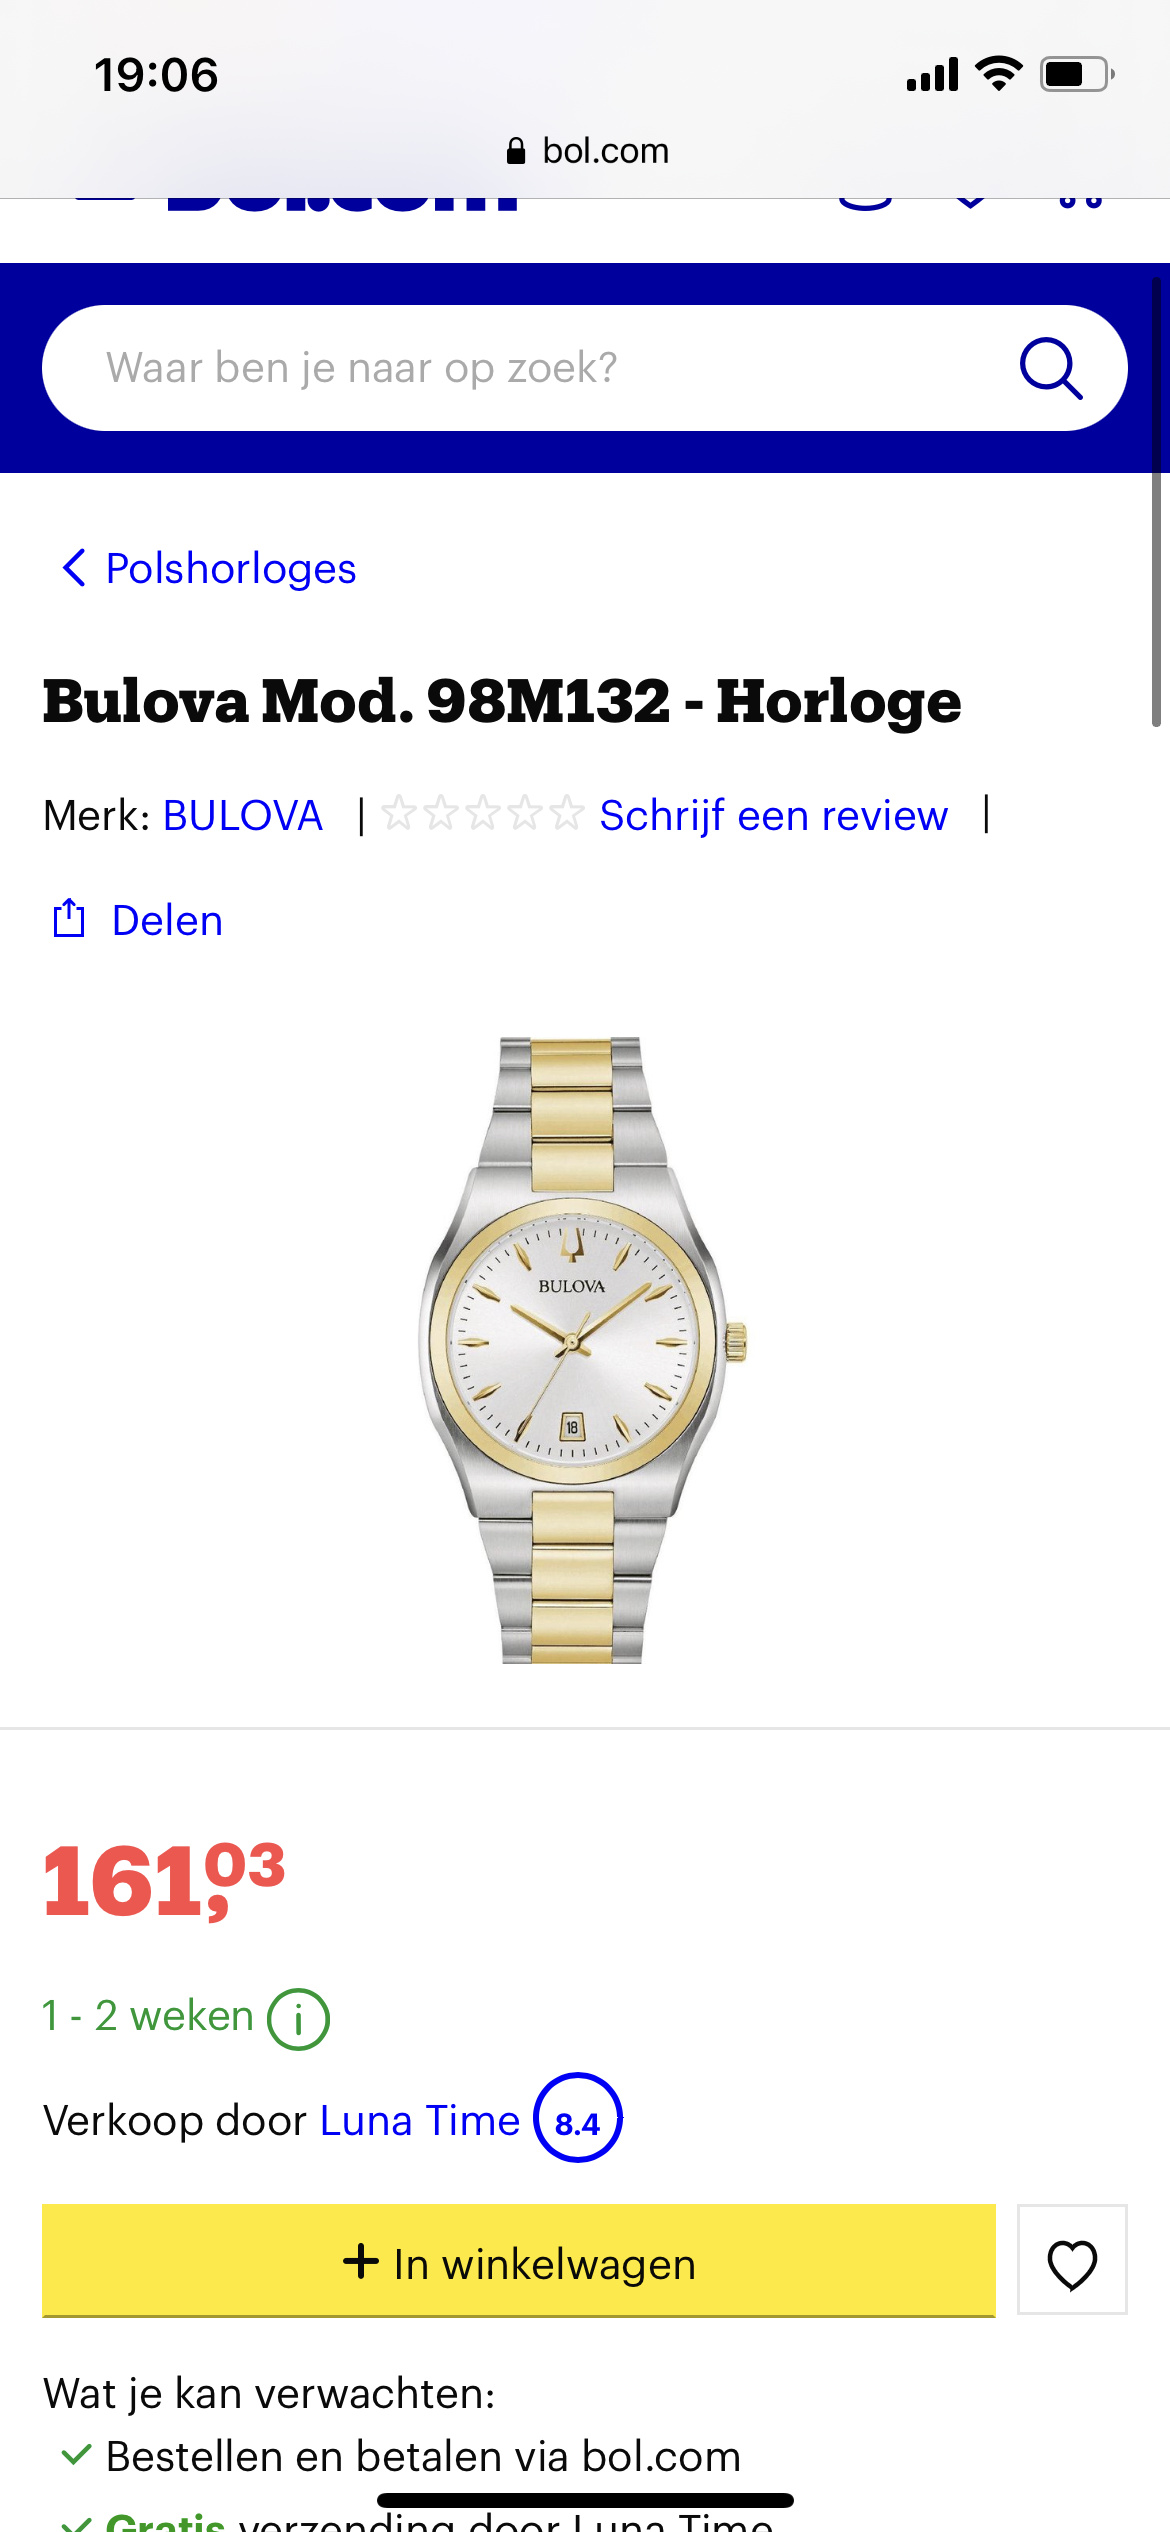Click the search magnifier icon
Viewport: 1170px width, 2532px height.
[1051, 368]
